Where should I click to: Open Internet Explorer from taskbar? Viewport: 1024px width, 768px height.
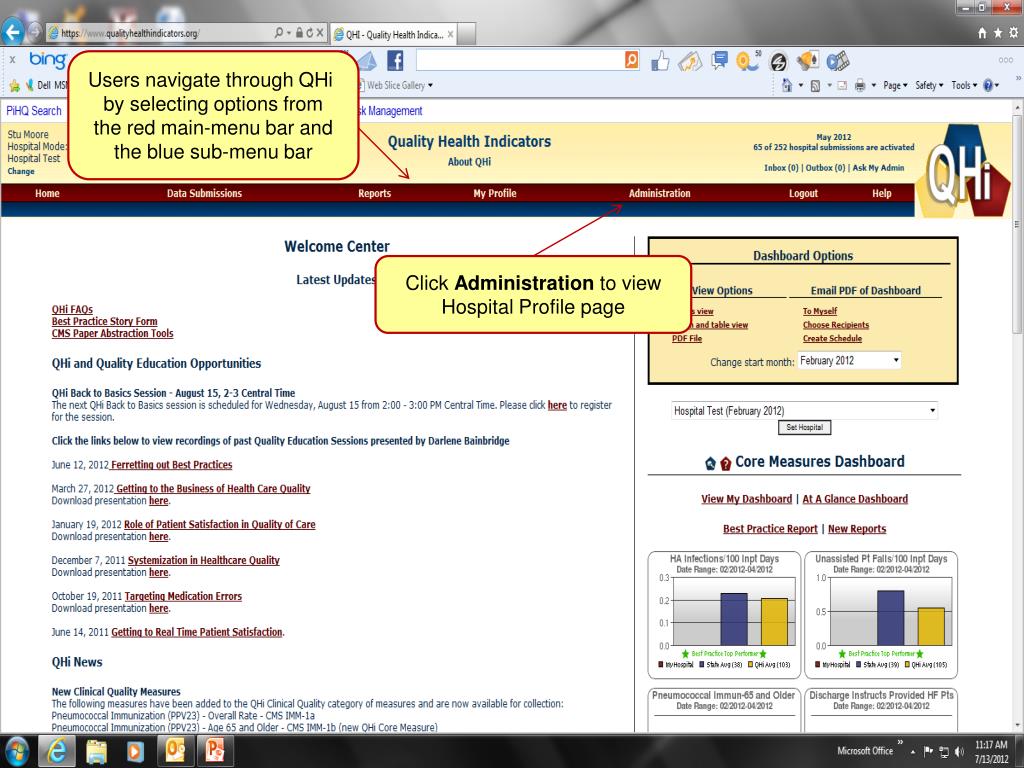click(57, 751)
